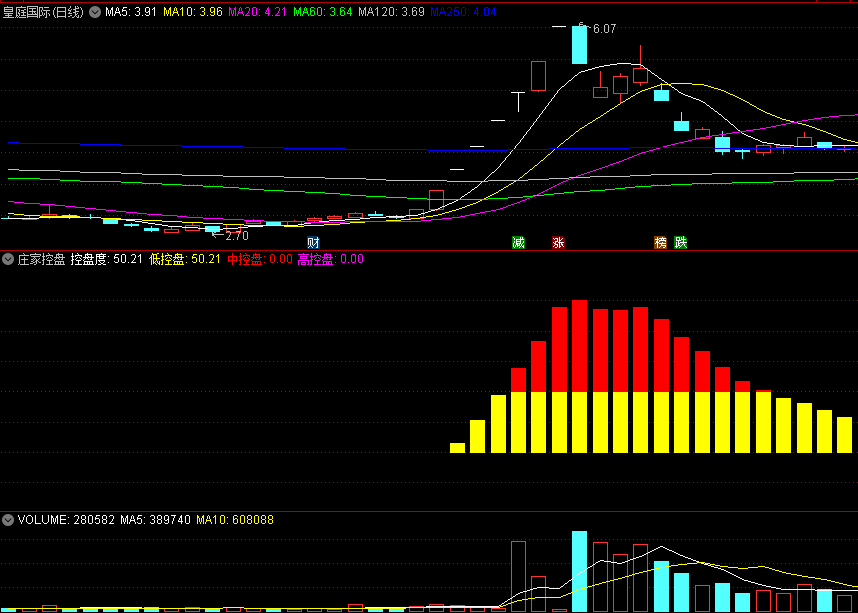Screen dimensions: 858x613
Task: Click the volume MA5: 389740 label
Action: 155,519
